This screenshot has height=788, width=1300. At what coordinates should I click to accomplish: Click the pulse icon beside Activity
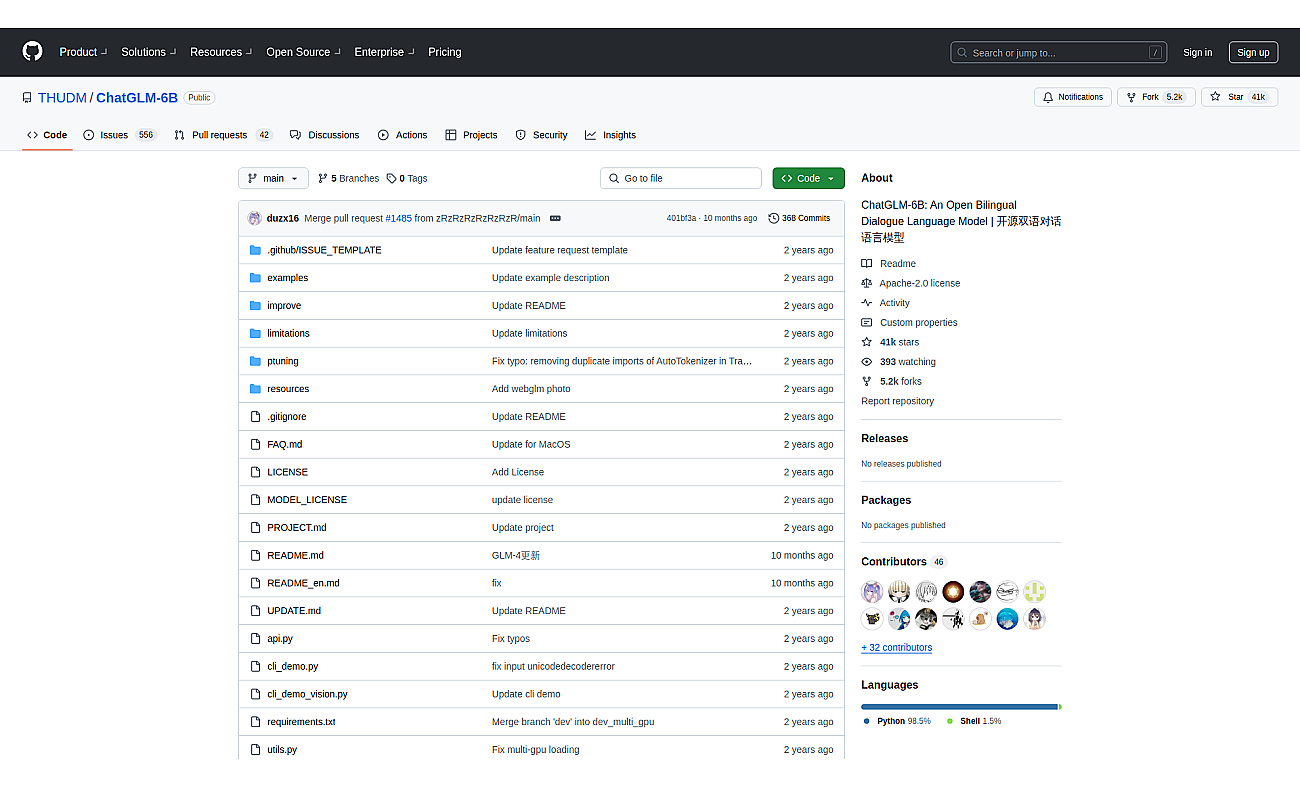(x=867, y=303)
